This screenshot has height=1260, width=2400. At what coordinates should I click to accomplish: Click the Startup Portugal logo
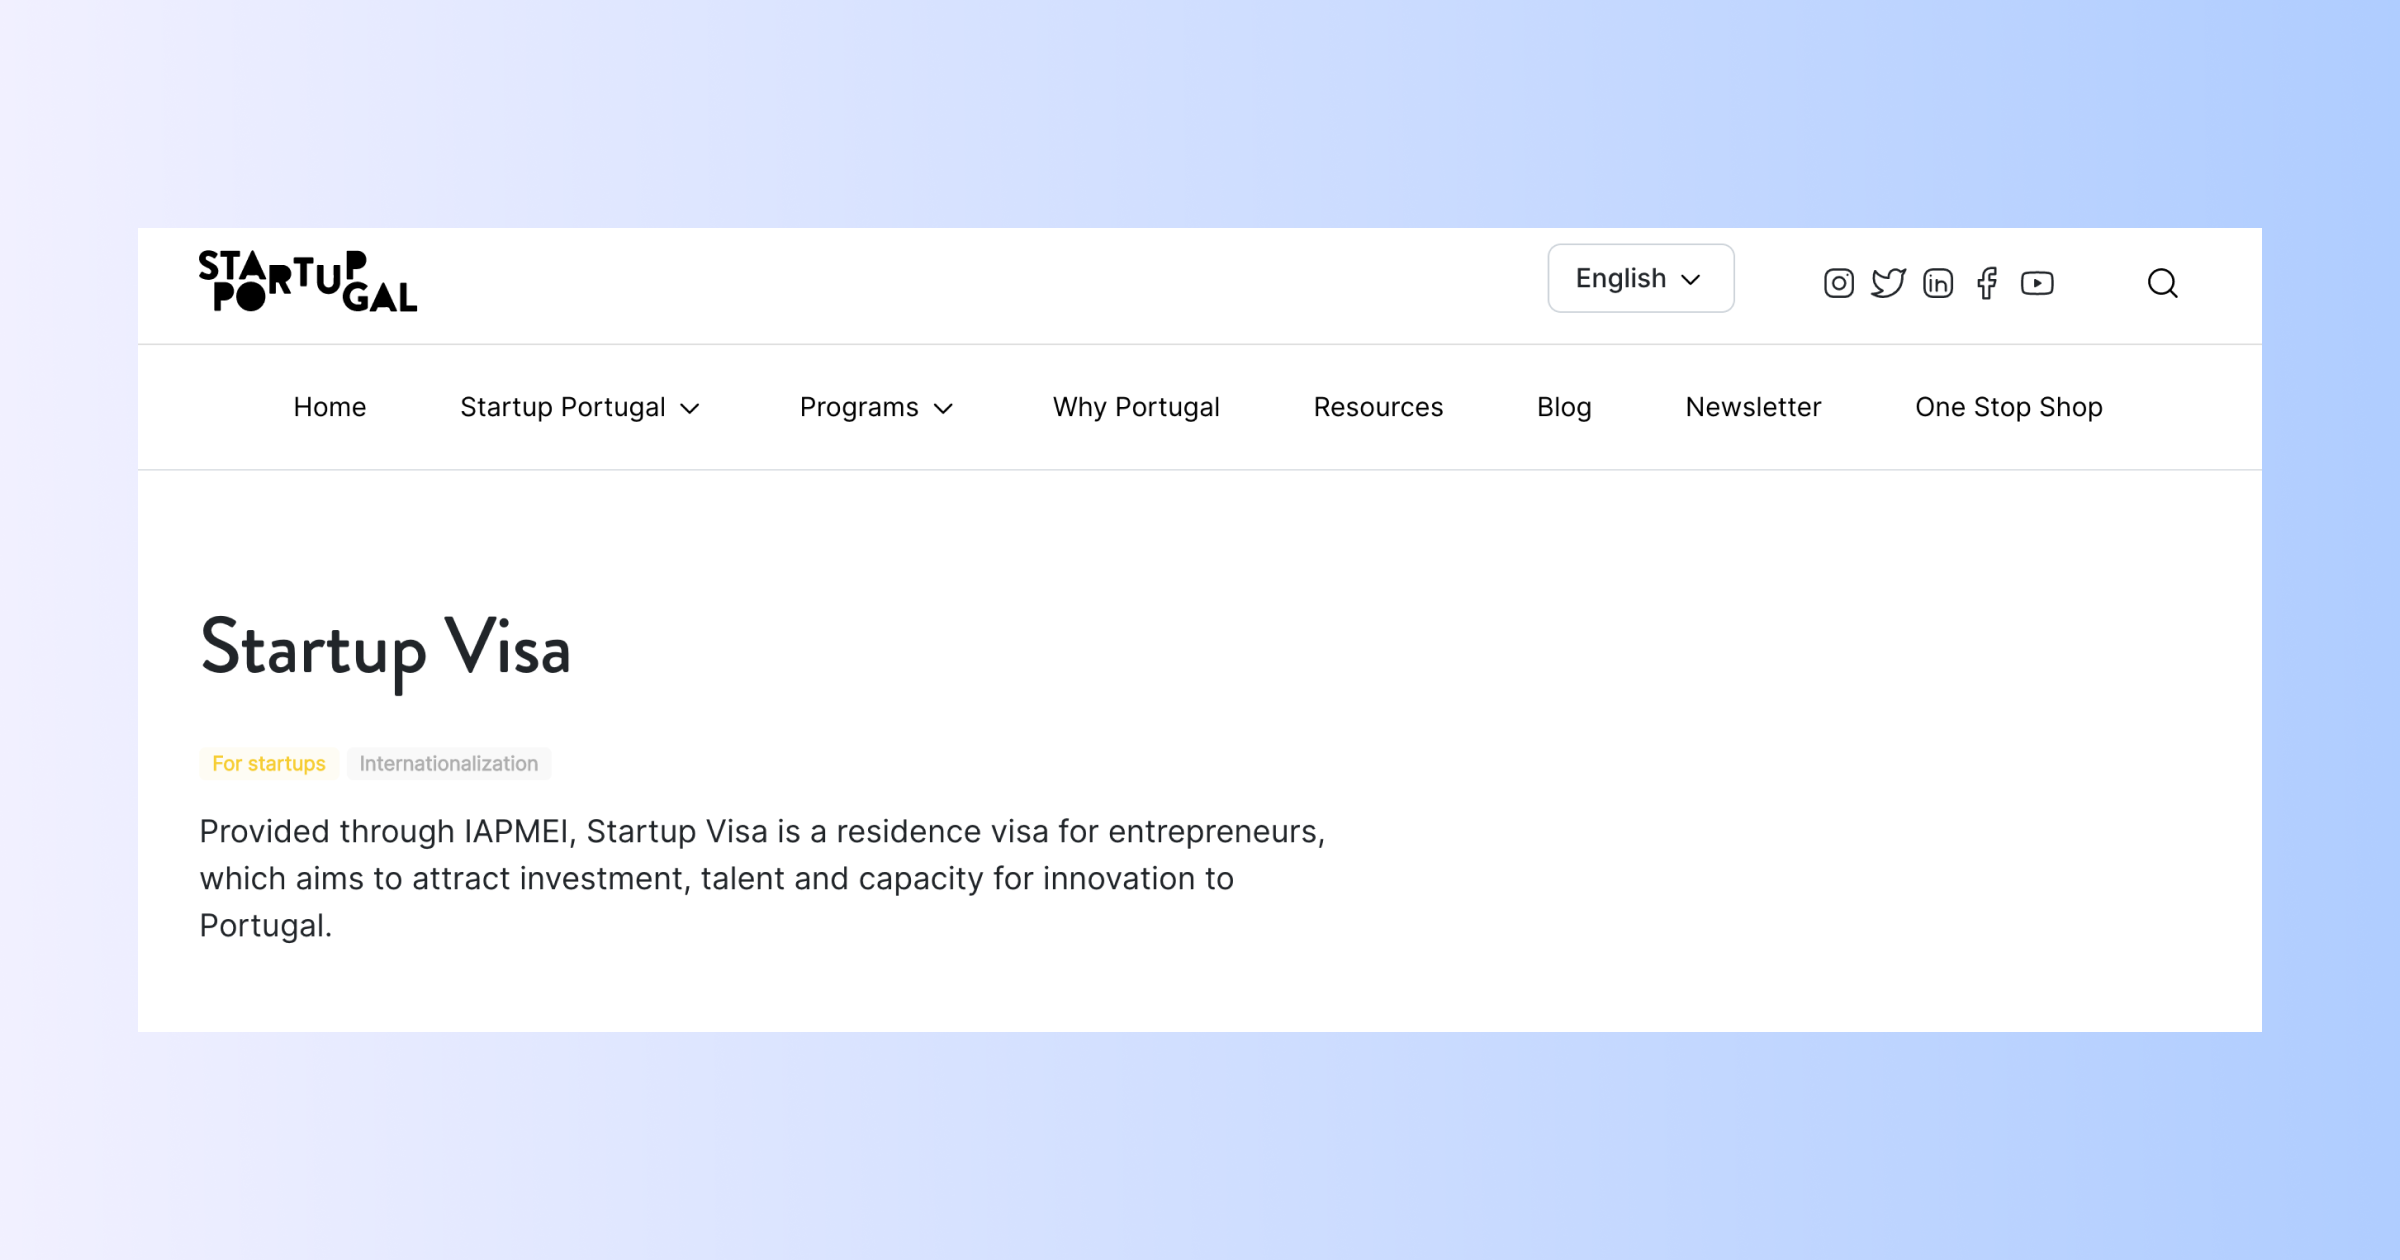pyautogui.click(x=308, y=281)
